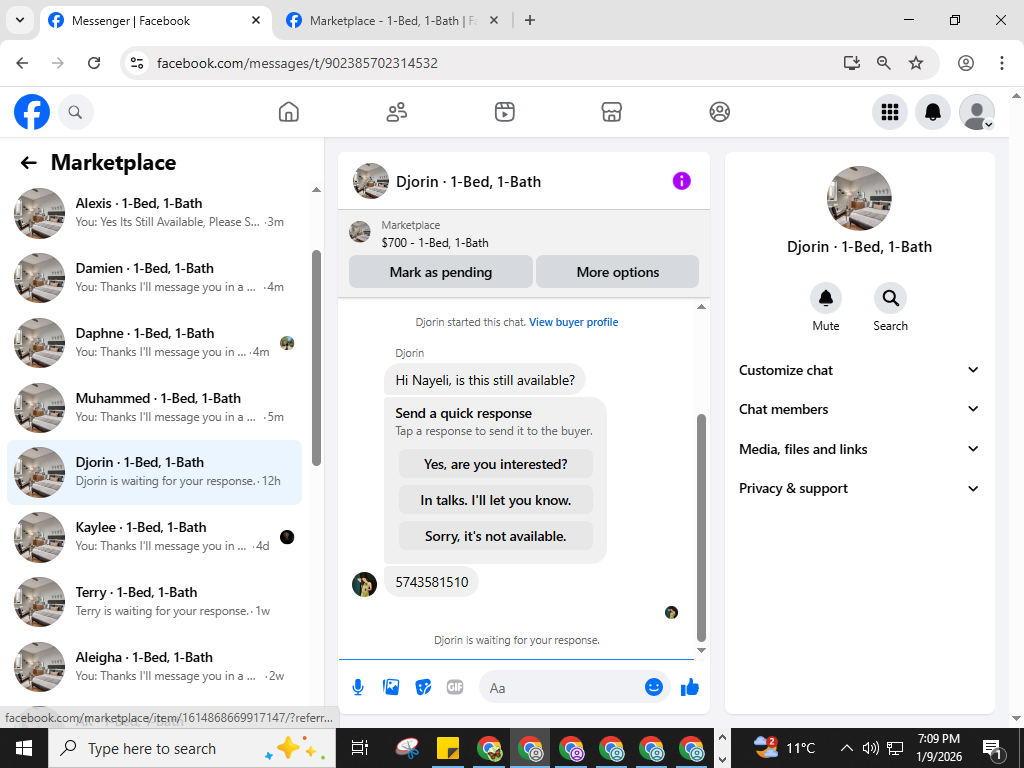
Task: Select the Djorin · 1-Bed, 1-Bath conversation
Action: coord(155,472)
